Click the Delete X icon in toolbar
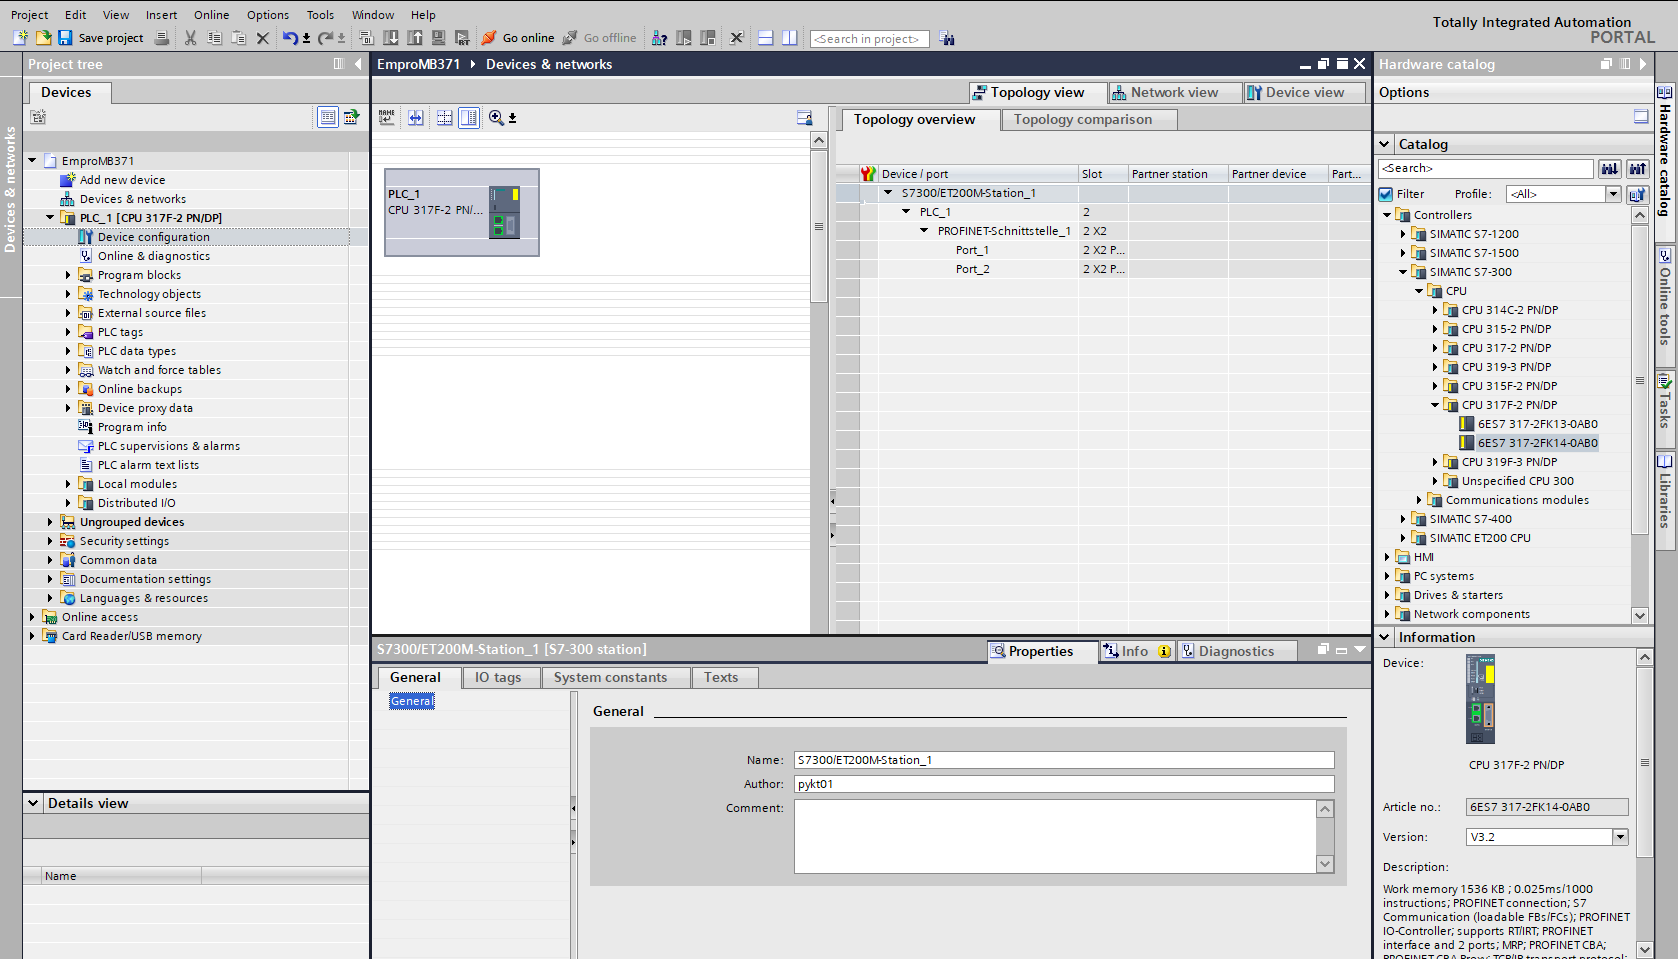The width and height of the screenshot is (1678, 959). (x=263, y=38)
